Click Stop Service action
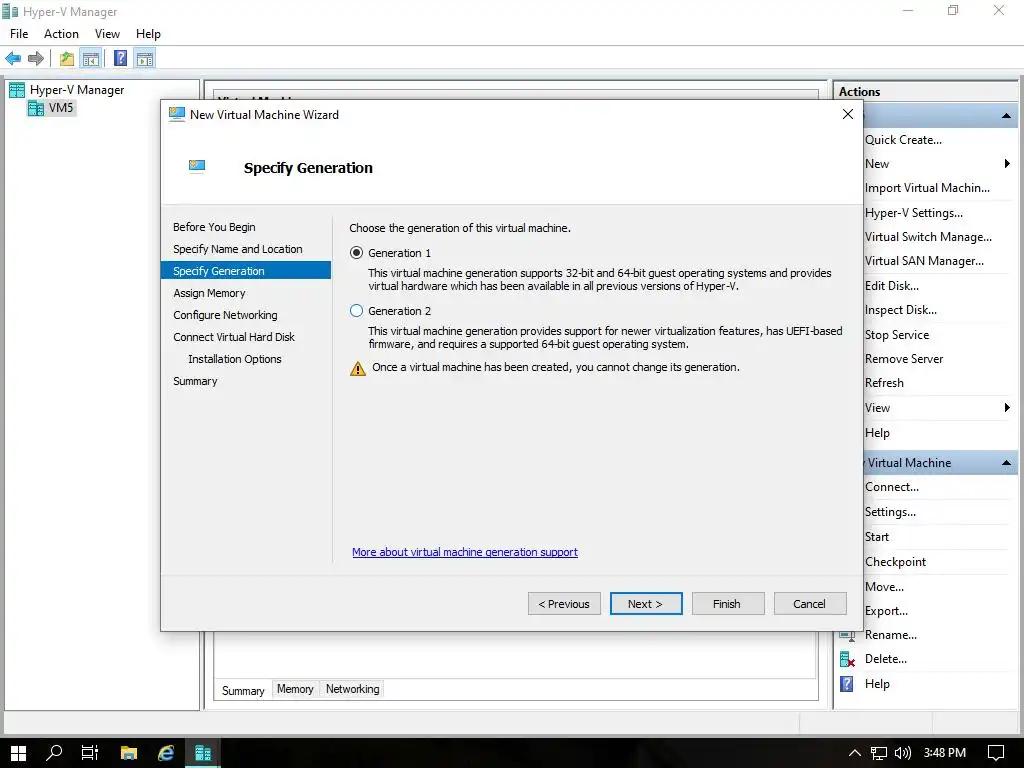This screenshot has width=1024, height=768. tap(897, 335)
